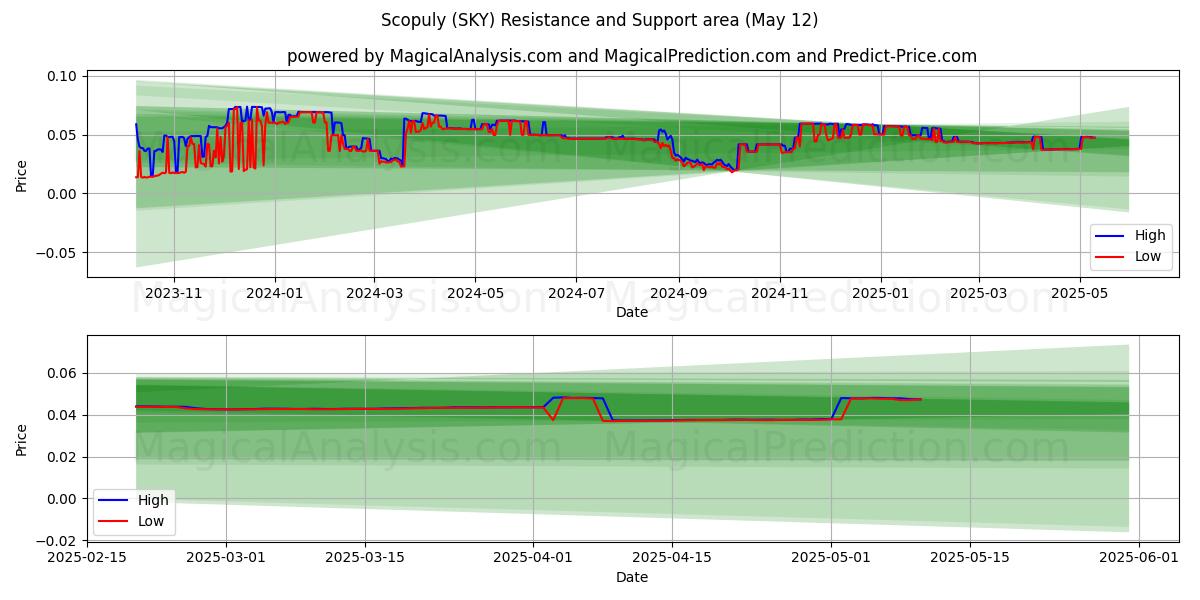
Task: Click the '2024-09' date tick label
Action: 678,294
